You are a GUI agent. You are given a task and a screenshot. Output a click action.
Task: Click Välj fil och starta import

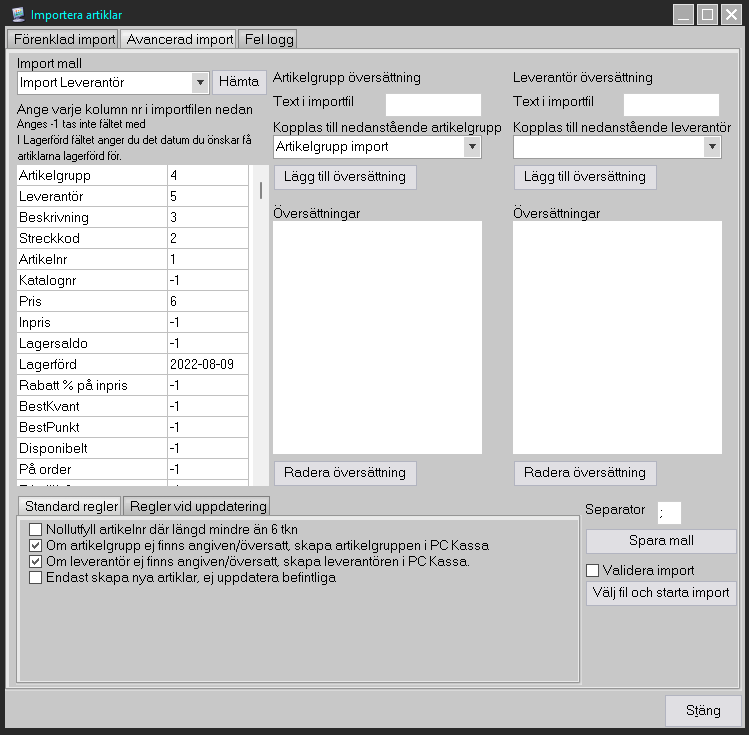tap(661, 593)
